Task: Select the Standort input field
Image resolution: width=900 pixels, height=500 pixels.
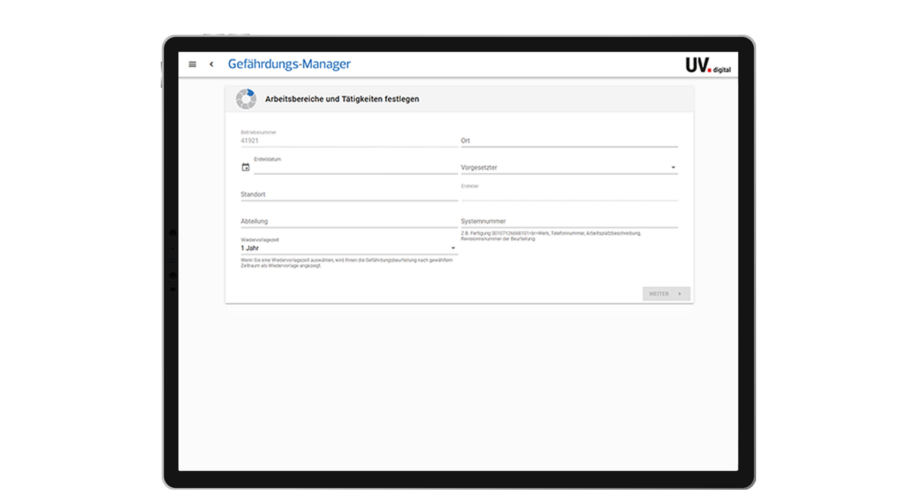Action: [349, 194]
